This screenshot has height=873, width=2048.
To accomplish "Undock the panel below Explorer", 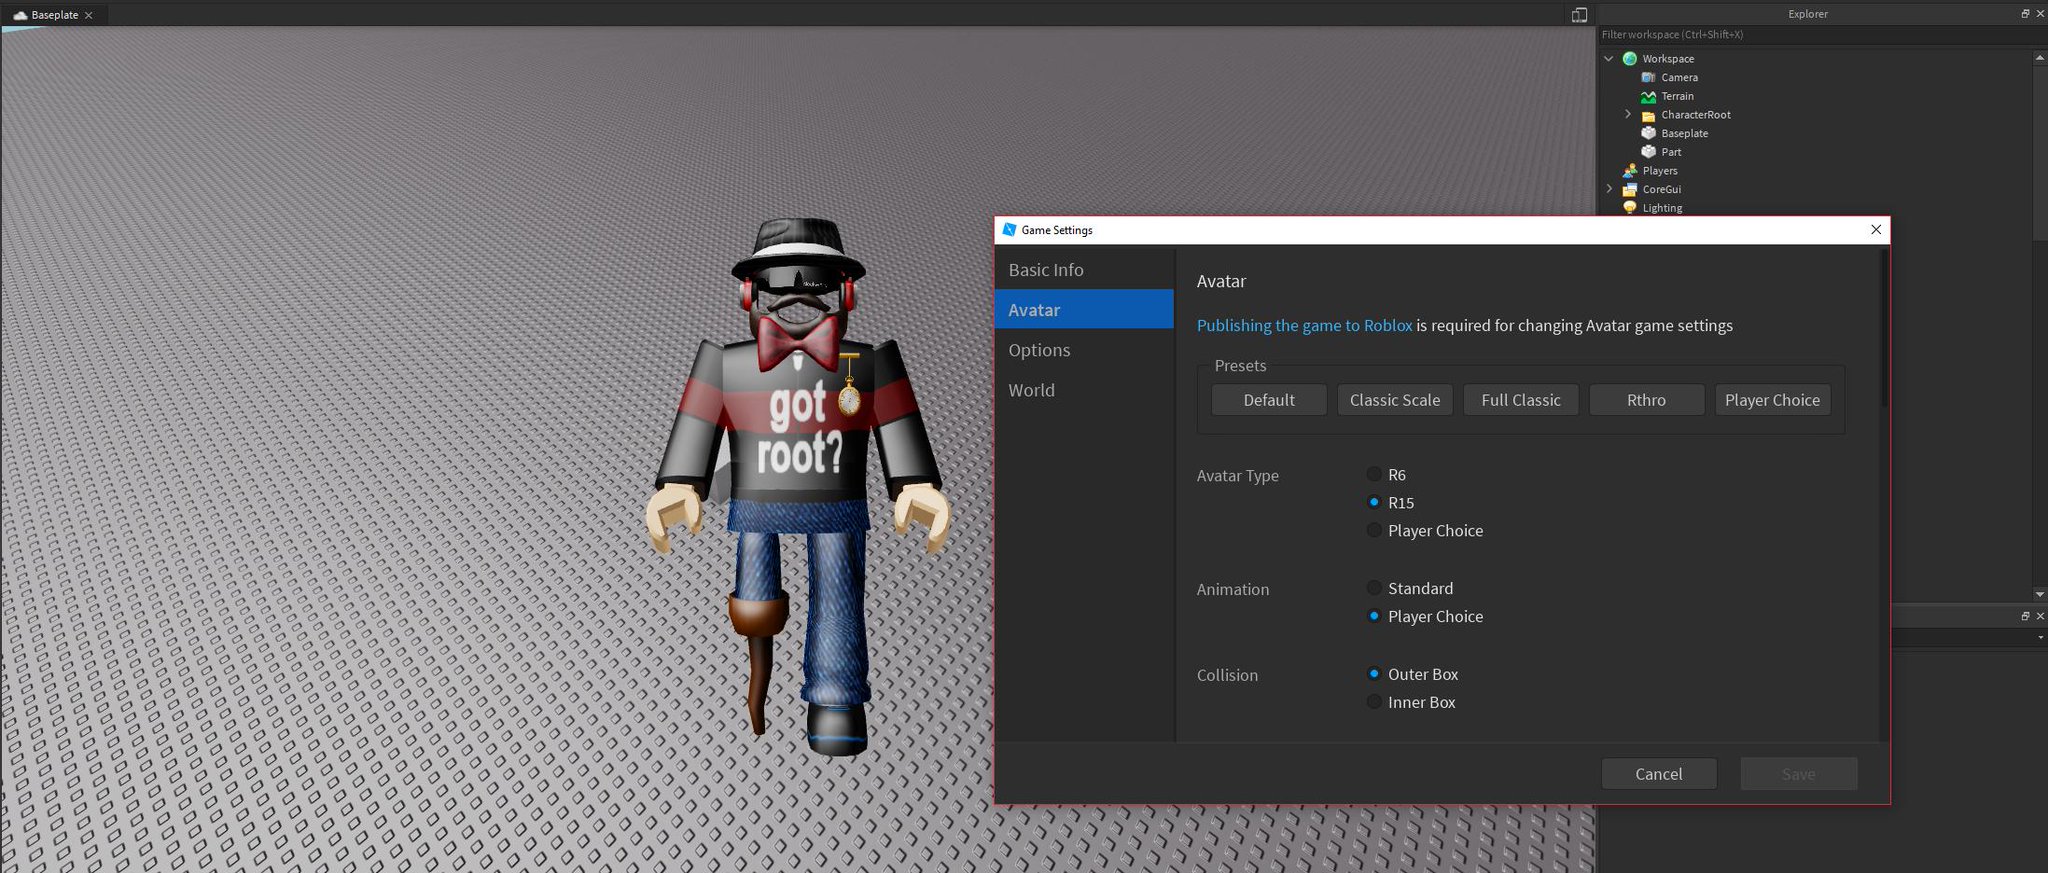I will [2025, 616].
